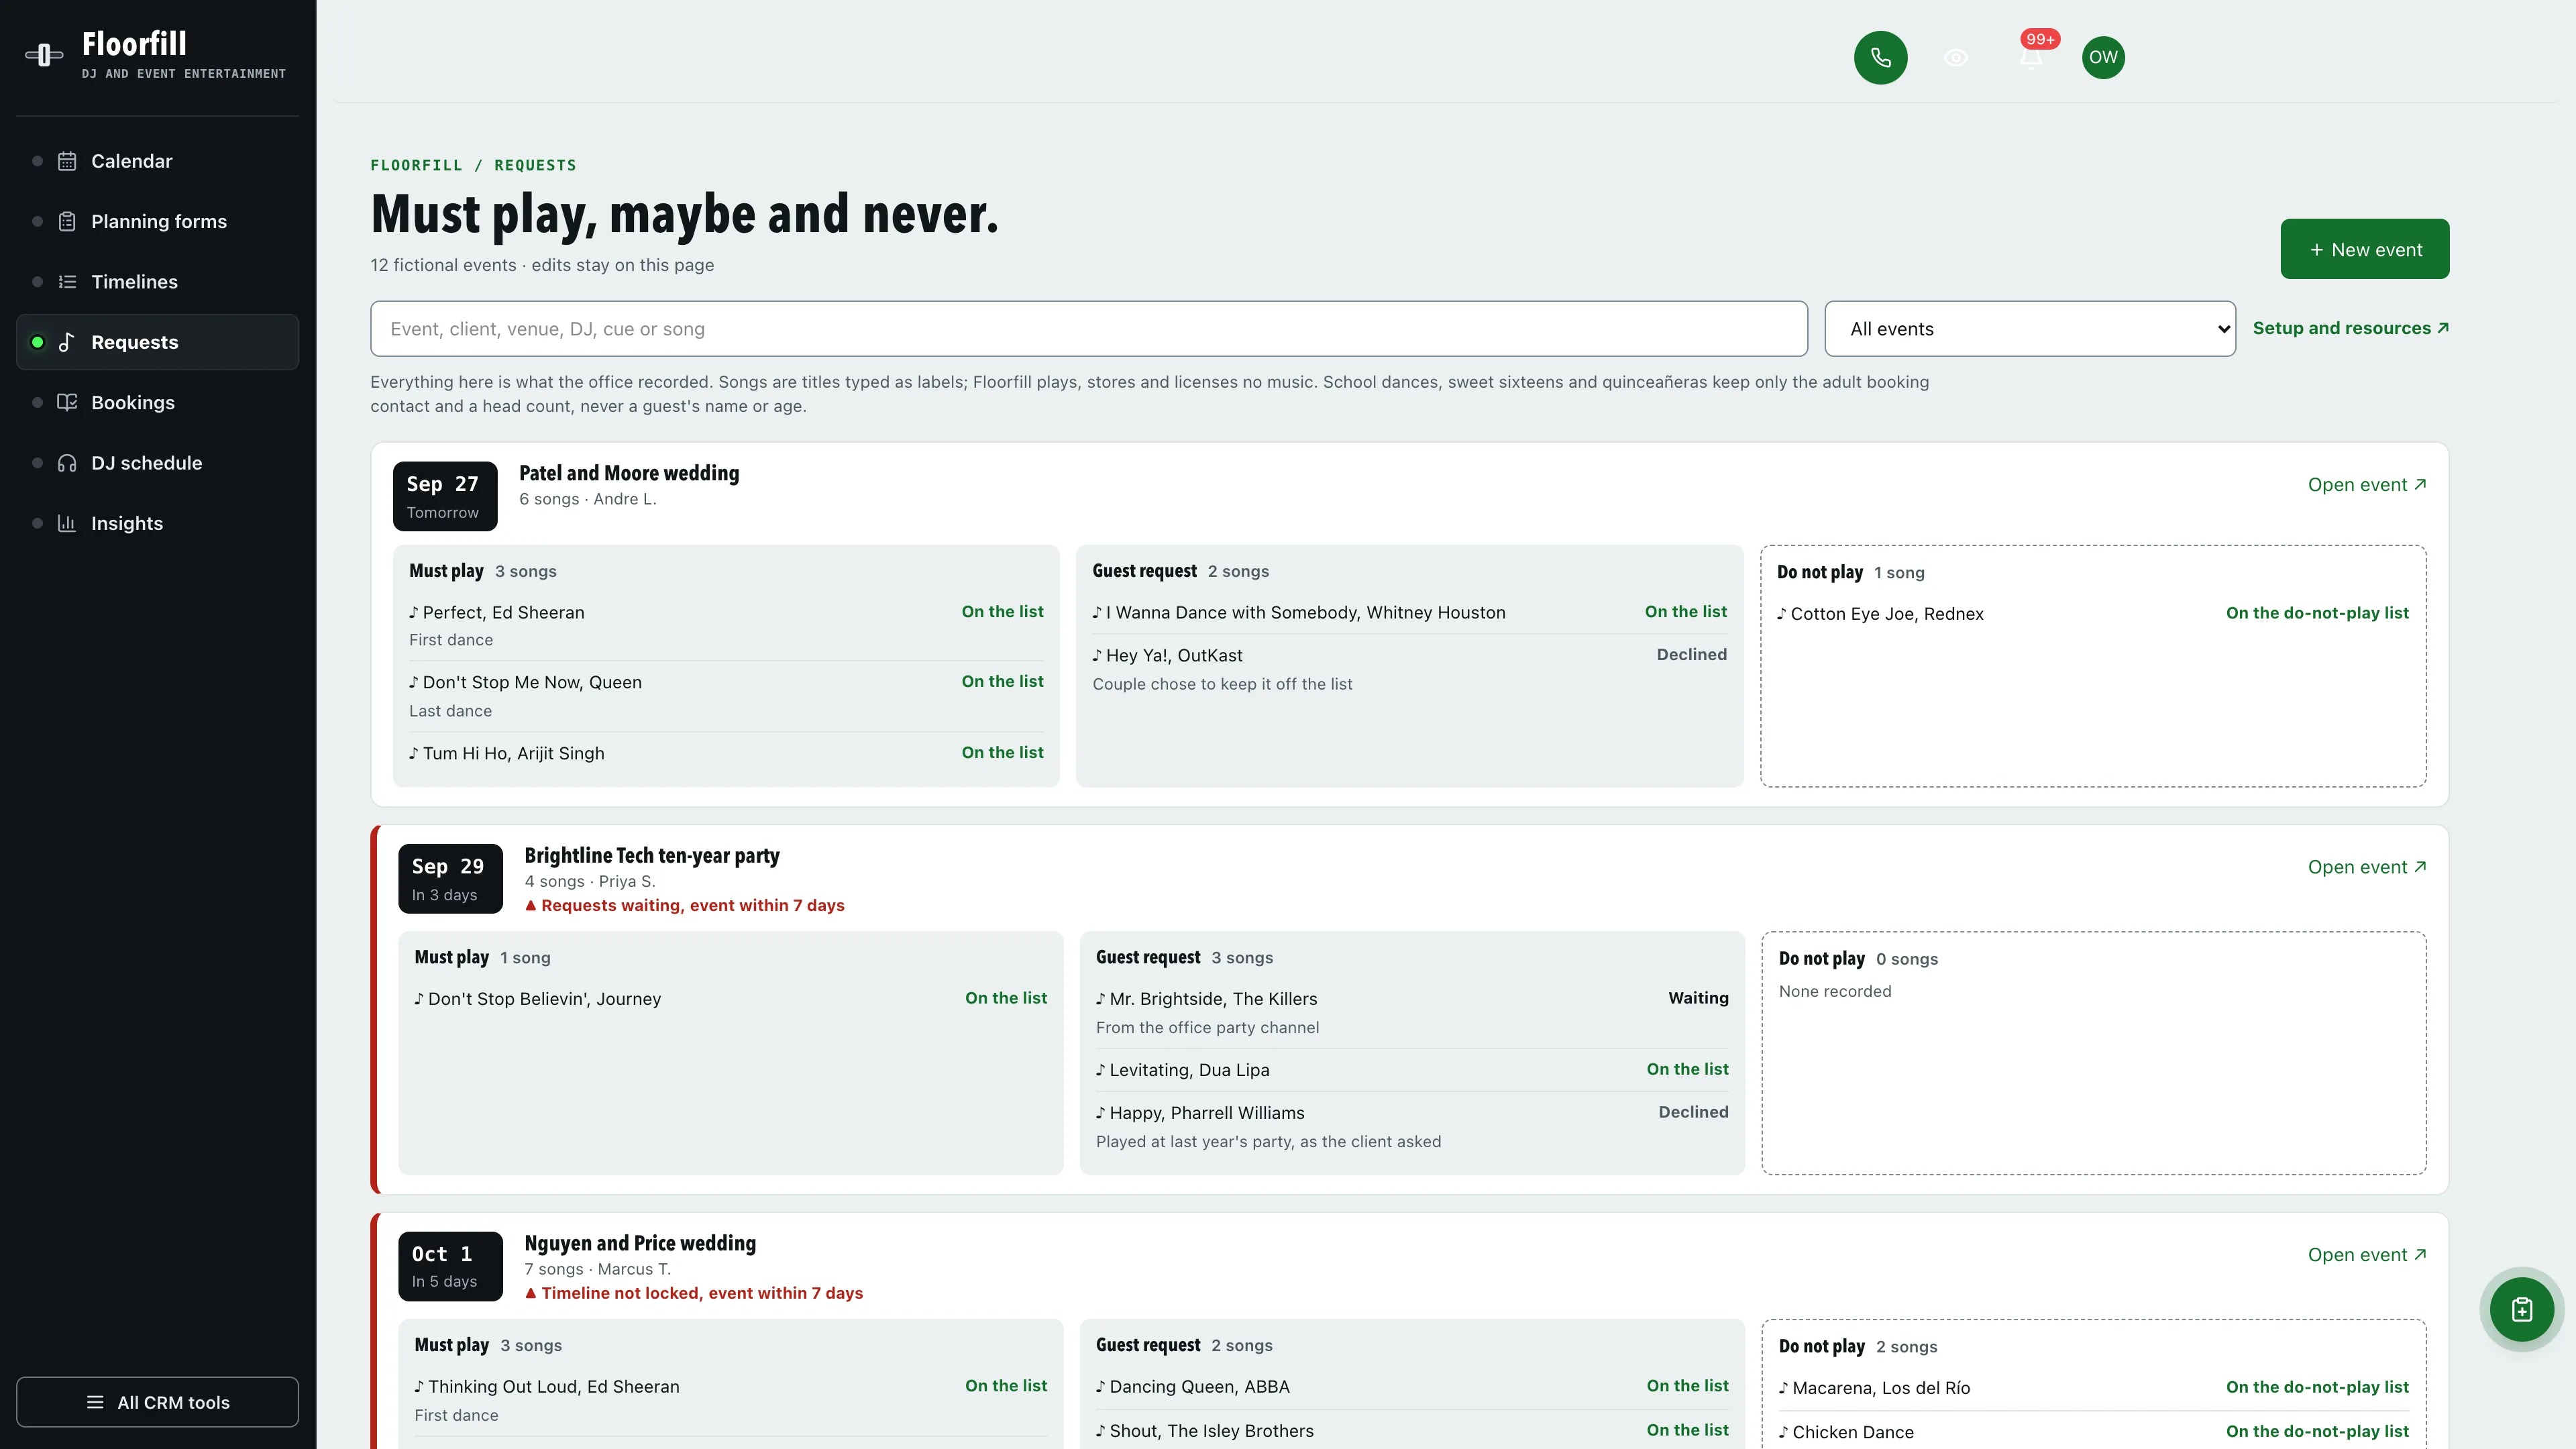Click the New event button

click(2364, 249)
